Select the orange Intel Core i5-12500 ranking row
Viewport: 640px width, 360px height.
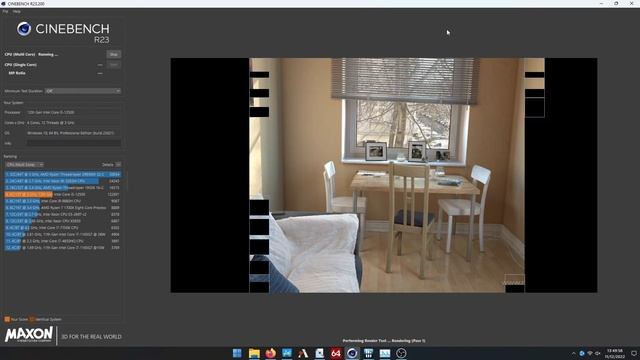[62, 194]
